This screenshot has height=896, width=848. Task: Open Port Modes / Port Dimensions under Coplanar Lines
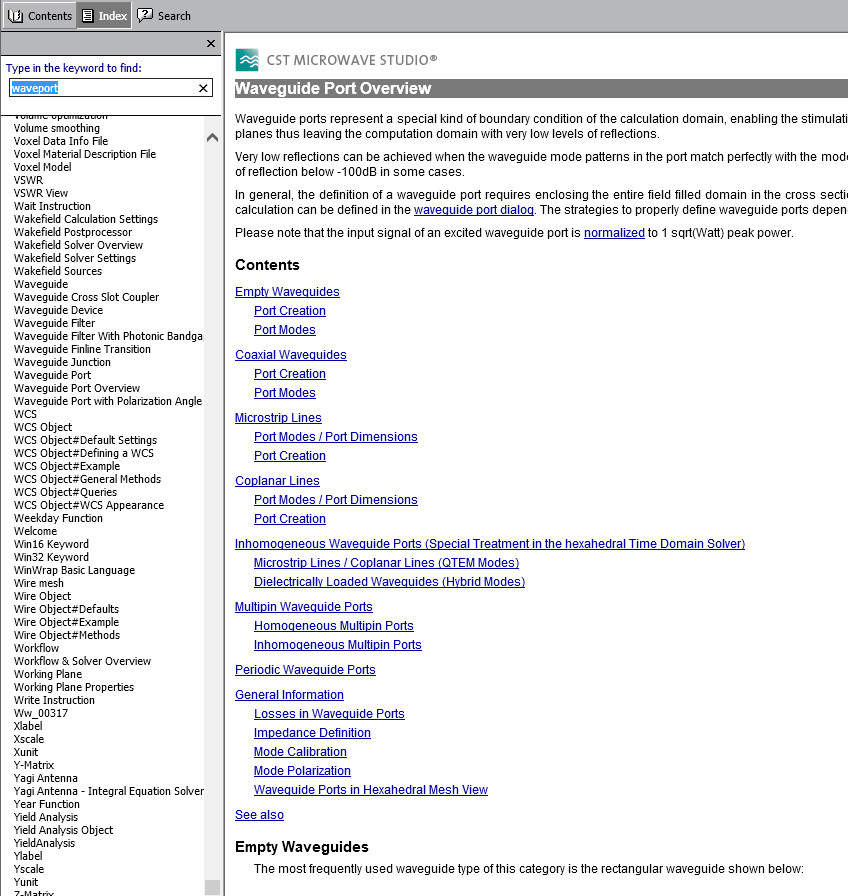point(335,499)
